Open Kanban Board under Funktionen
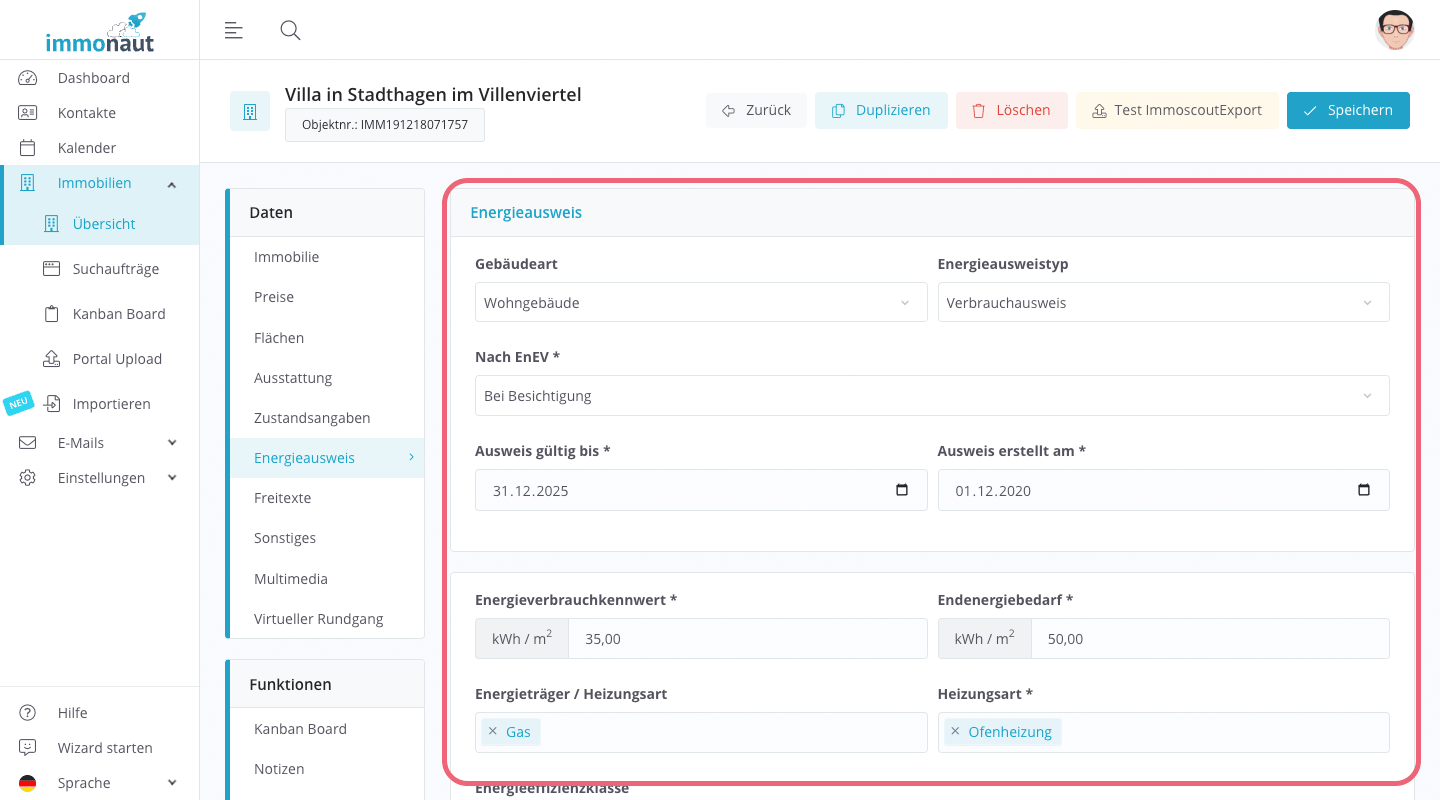This screenshot has height=800, width=1440. (x=327, y=729)
